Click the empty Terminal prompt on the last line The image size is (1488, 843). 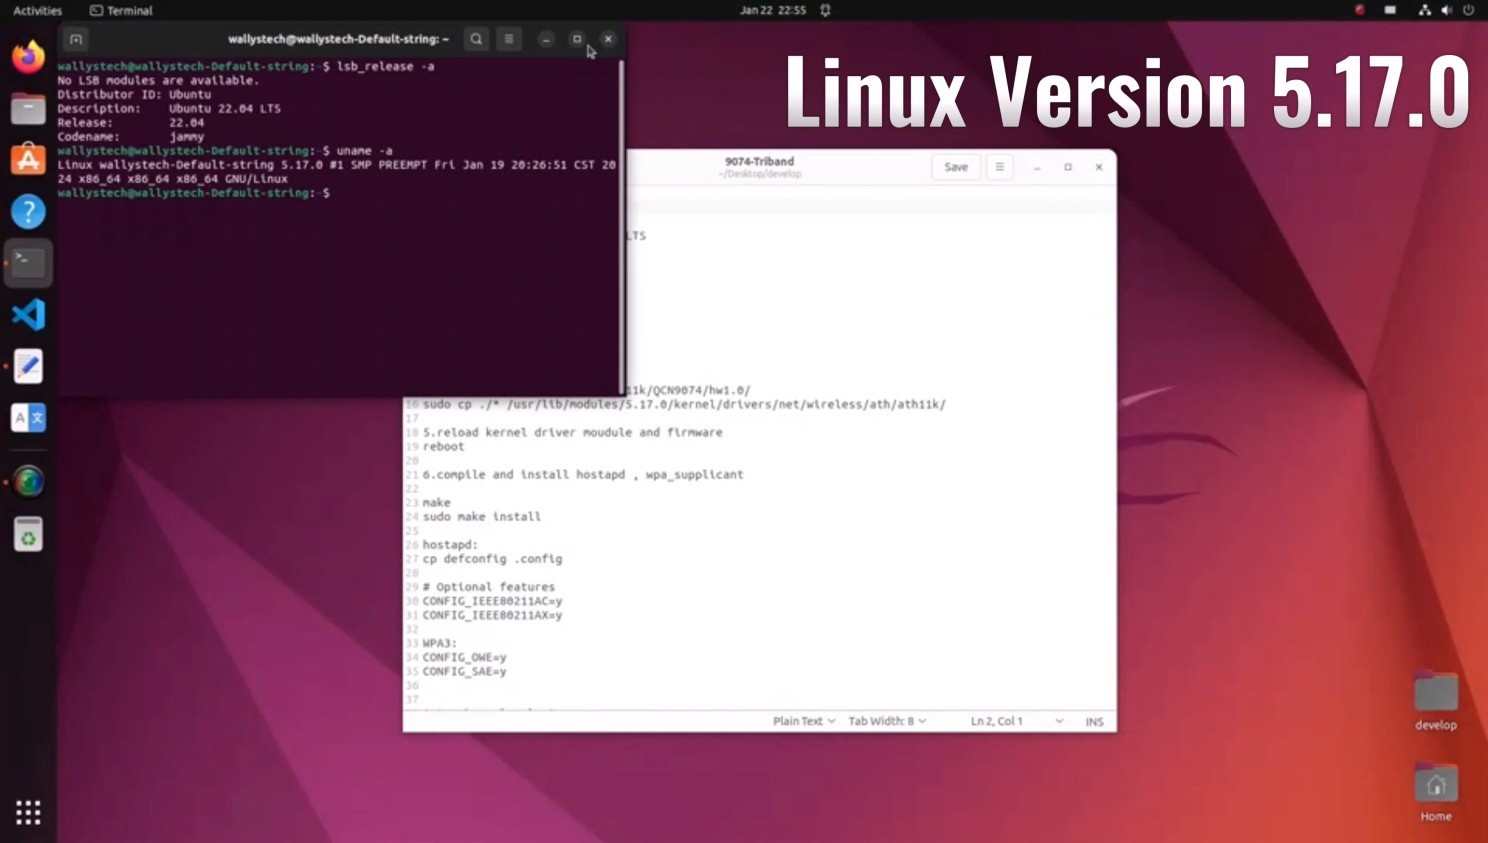[x=193, y=192]
